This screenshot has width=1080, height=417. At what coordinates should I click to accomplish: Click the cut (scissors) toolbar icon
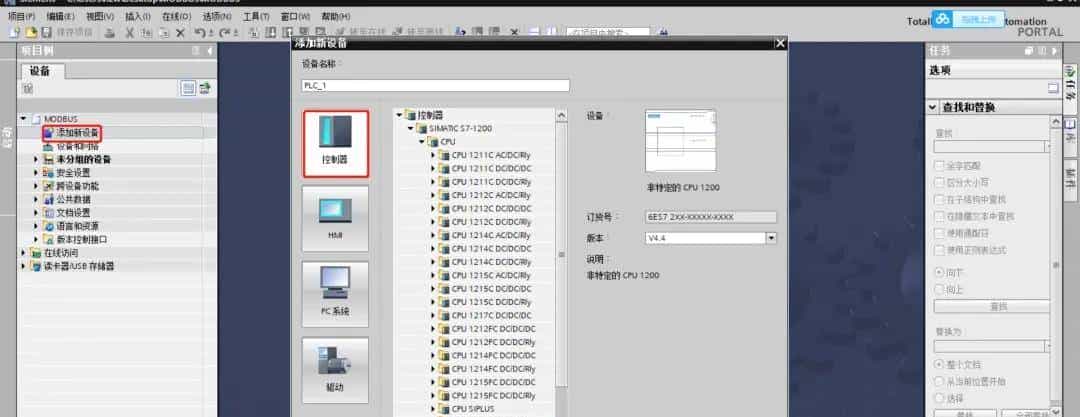click(x=129, y=32)
